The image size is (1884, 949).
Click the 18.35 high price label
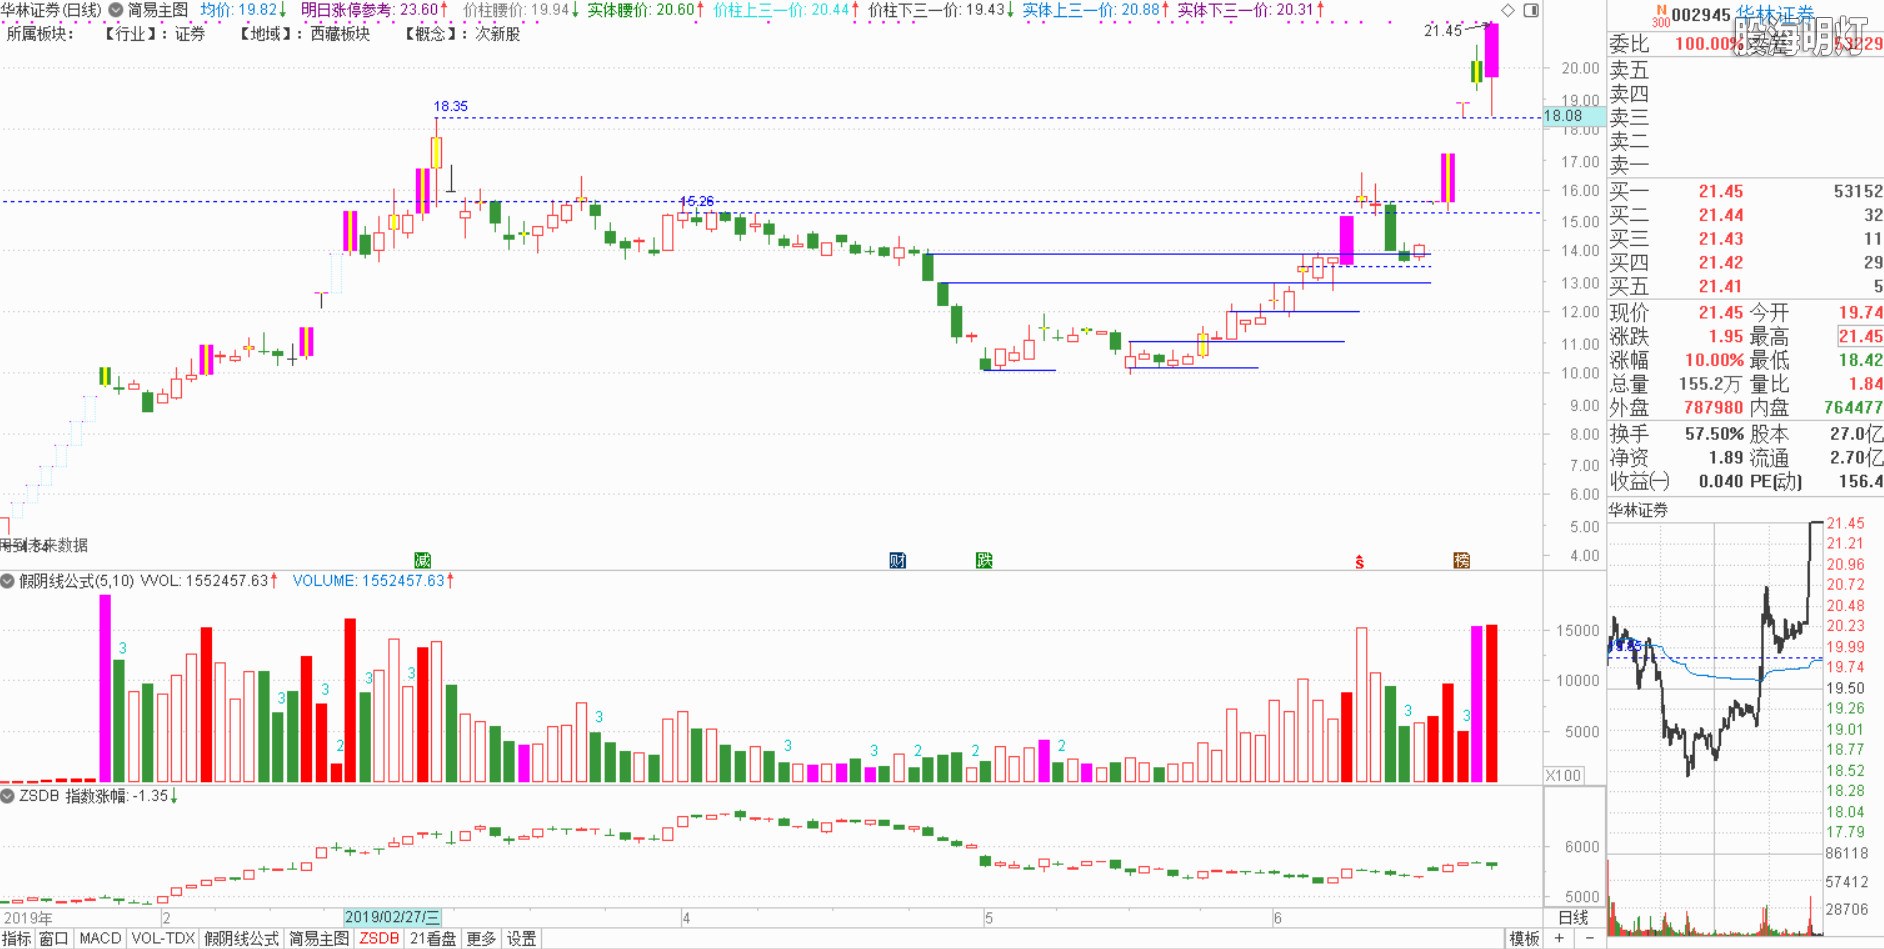[450, 106]
